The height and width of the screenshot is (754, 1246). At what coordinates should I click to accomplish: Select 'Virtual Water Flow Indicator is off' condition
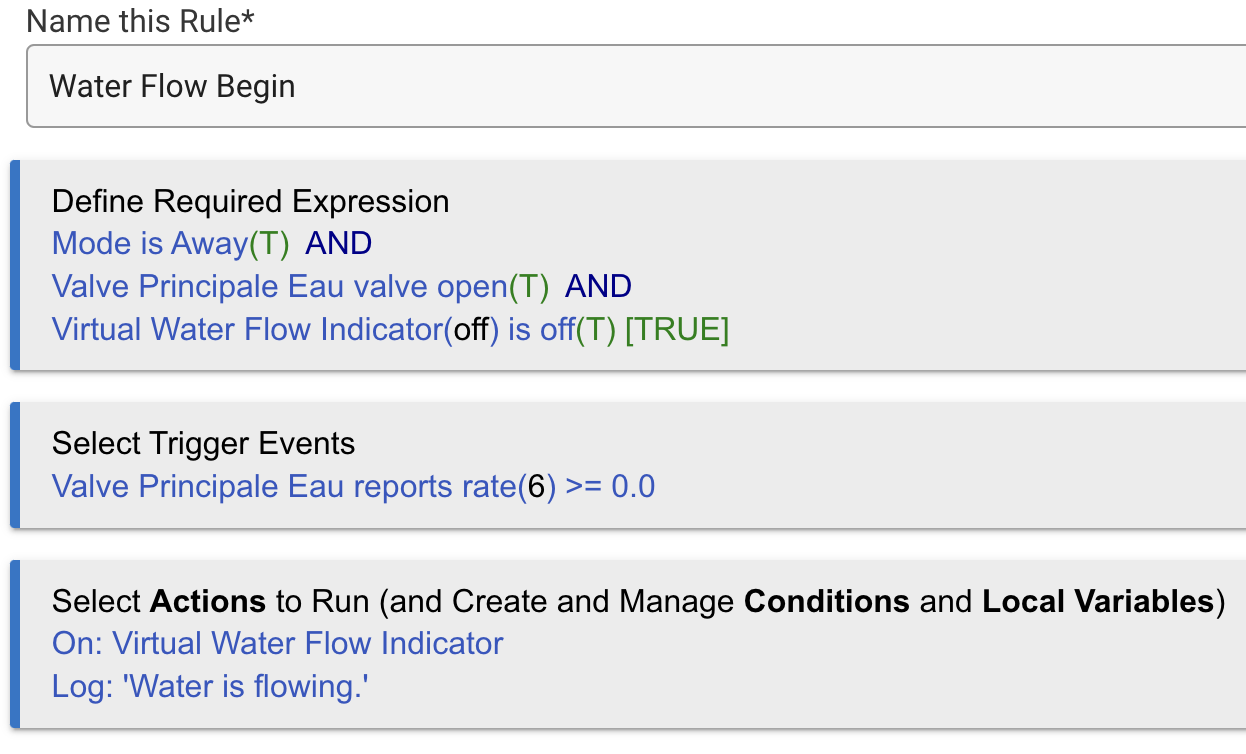250,329
